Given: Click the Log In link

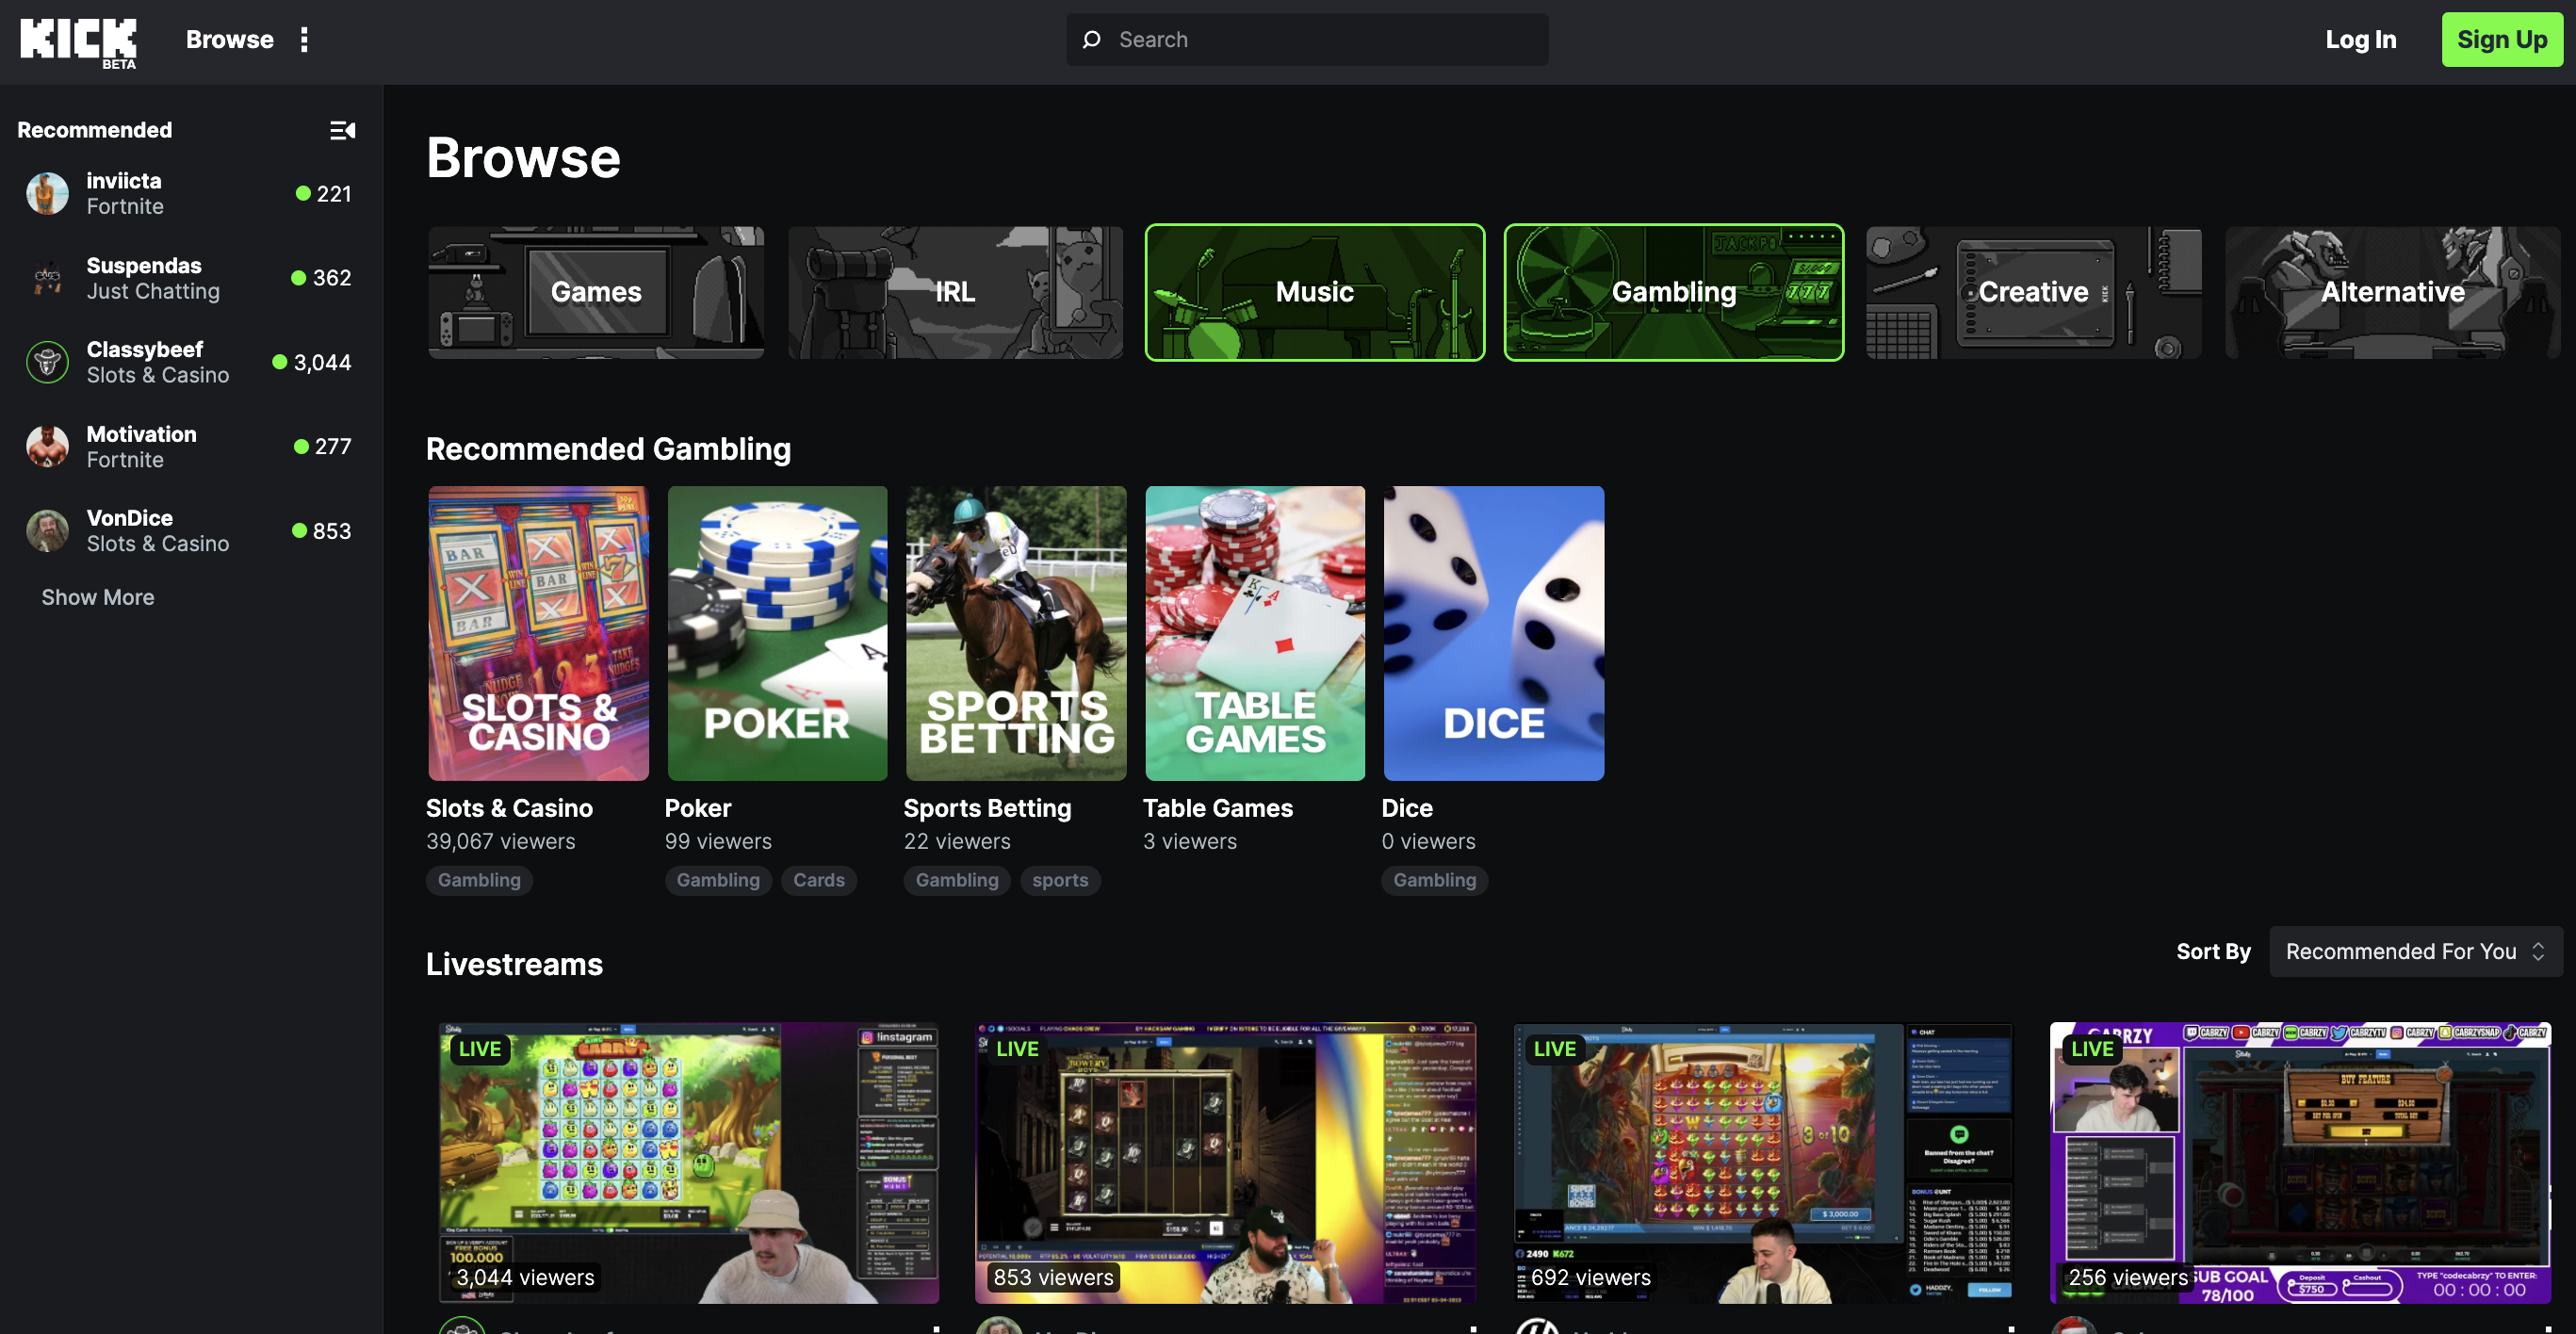Looking at the screenshot, I should point(2360,40).
